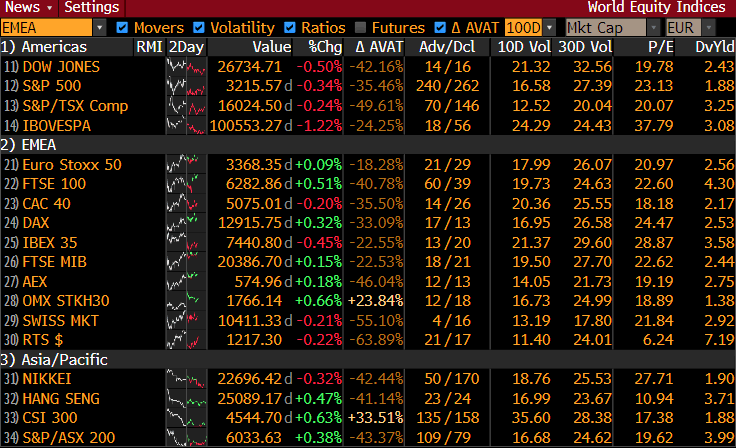
Task: Click the RMI column header
Action: click(149, 47)
